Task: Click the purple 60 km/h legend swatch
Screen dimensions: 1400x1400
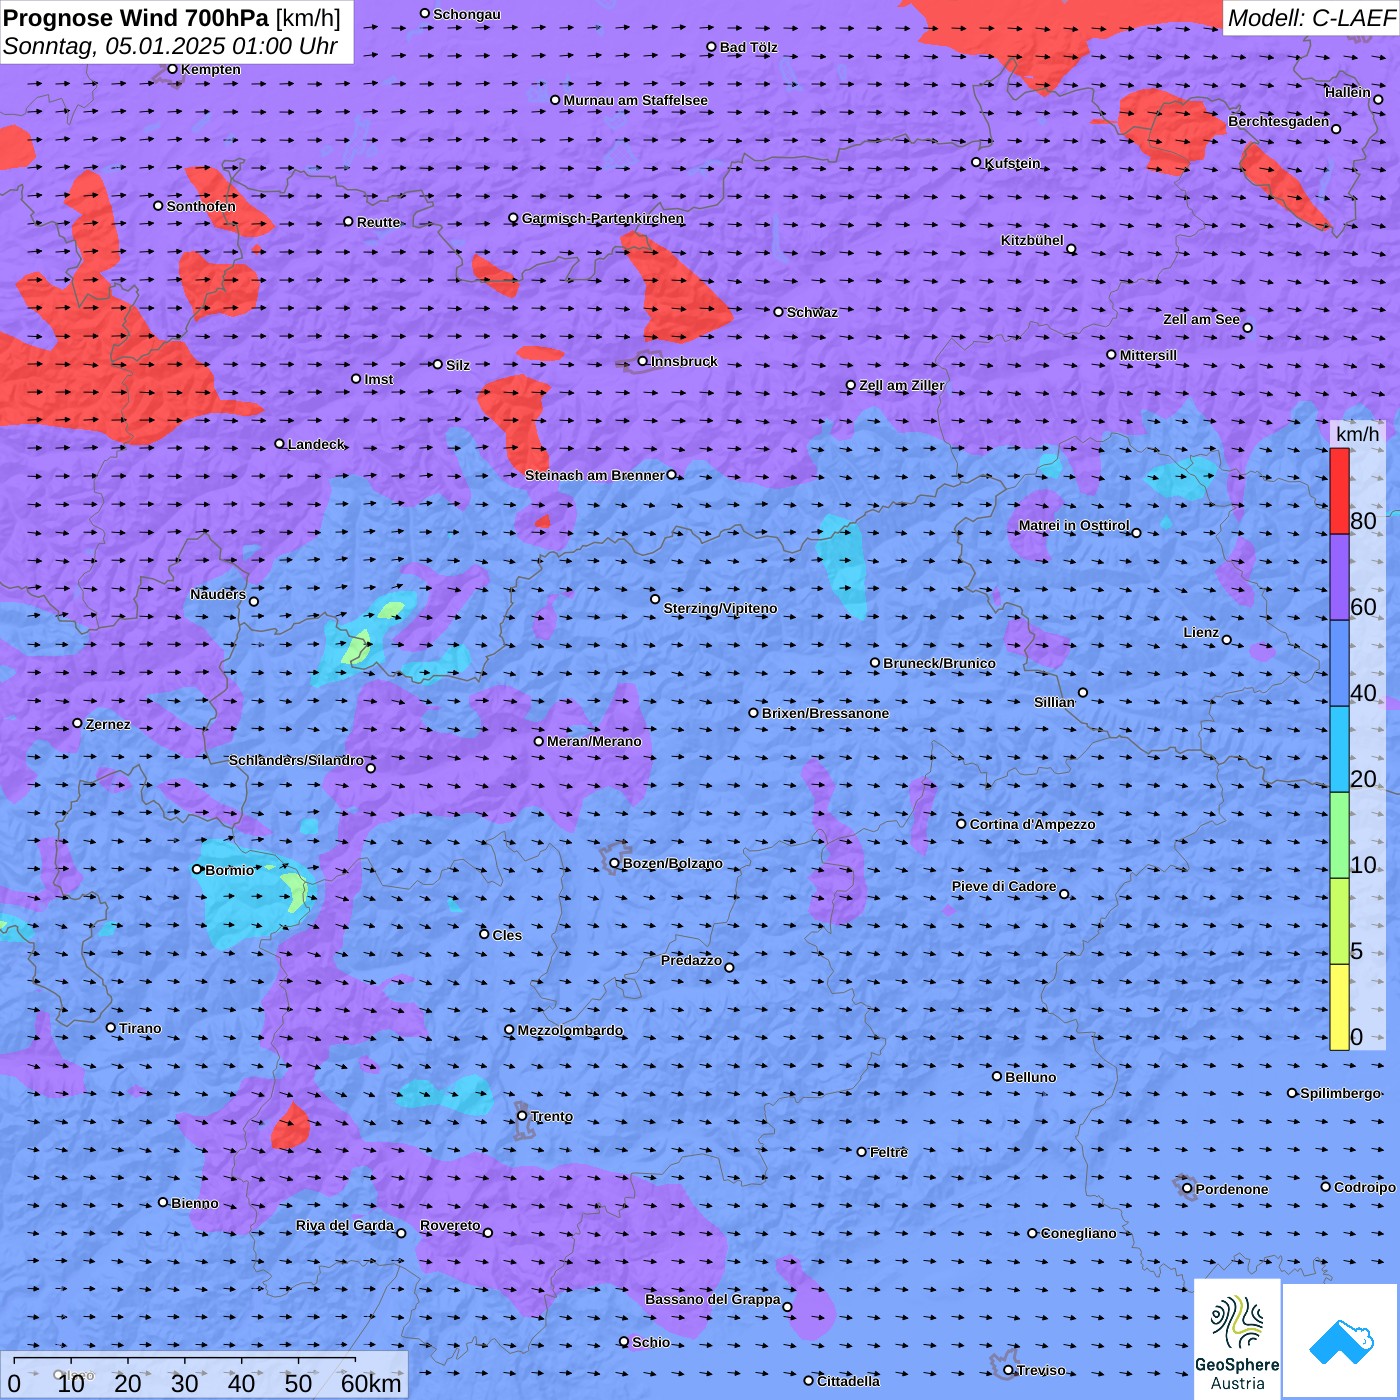Action: tap(1339, 578)
